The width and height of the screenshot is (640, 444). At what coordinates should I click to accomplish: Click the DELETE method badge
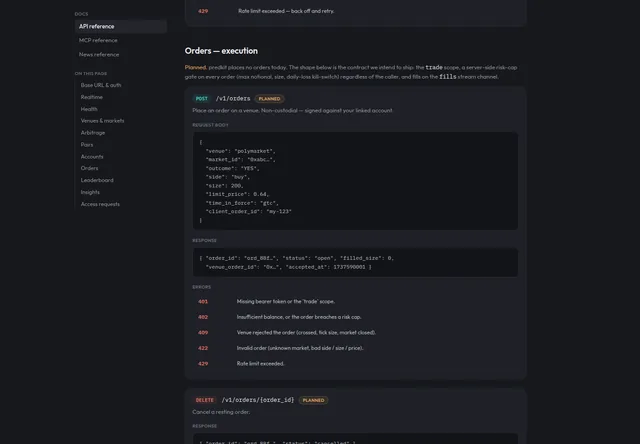(204, 400)
